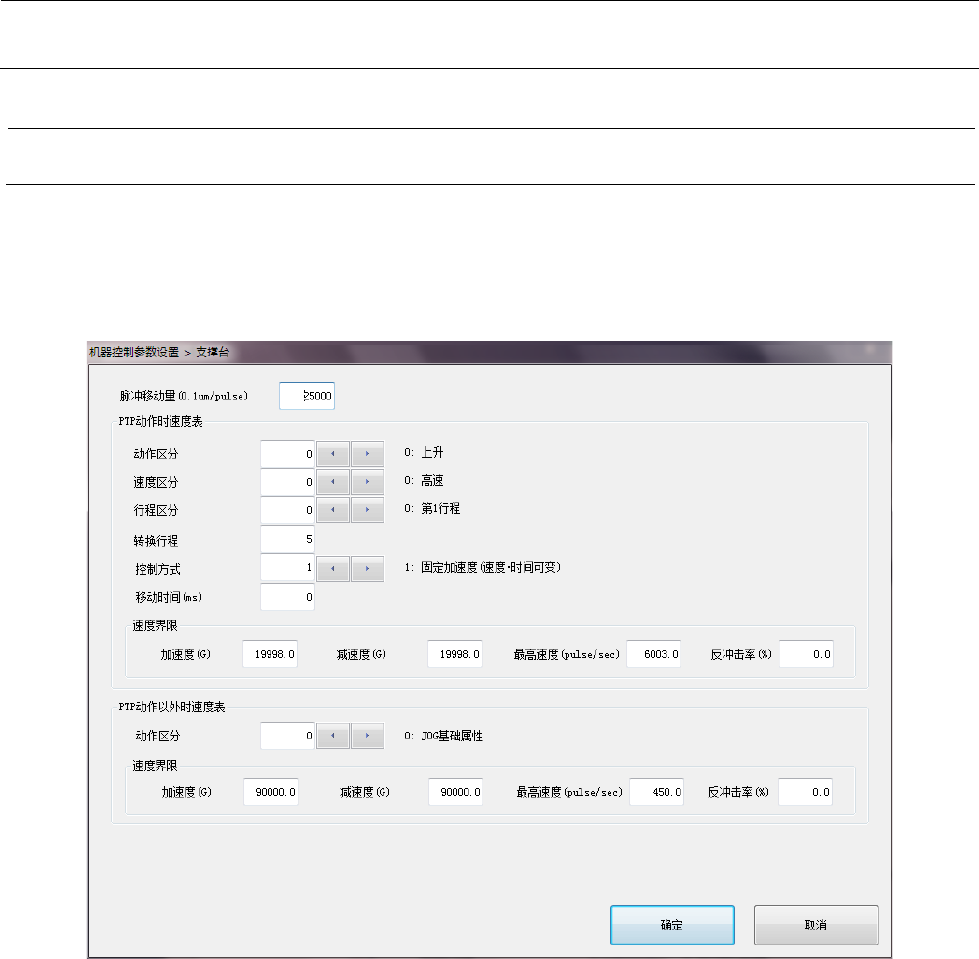Viewport: 979px width, 959px height.
Task: Edit 减速度(G) field showing 90000.0
Action: click(x=455, y=792)
